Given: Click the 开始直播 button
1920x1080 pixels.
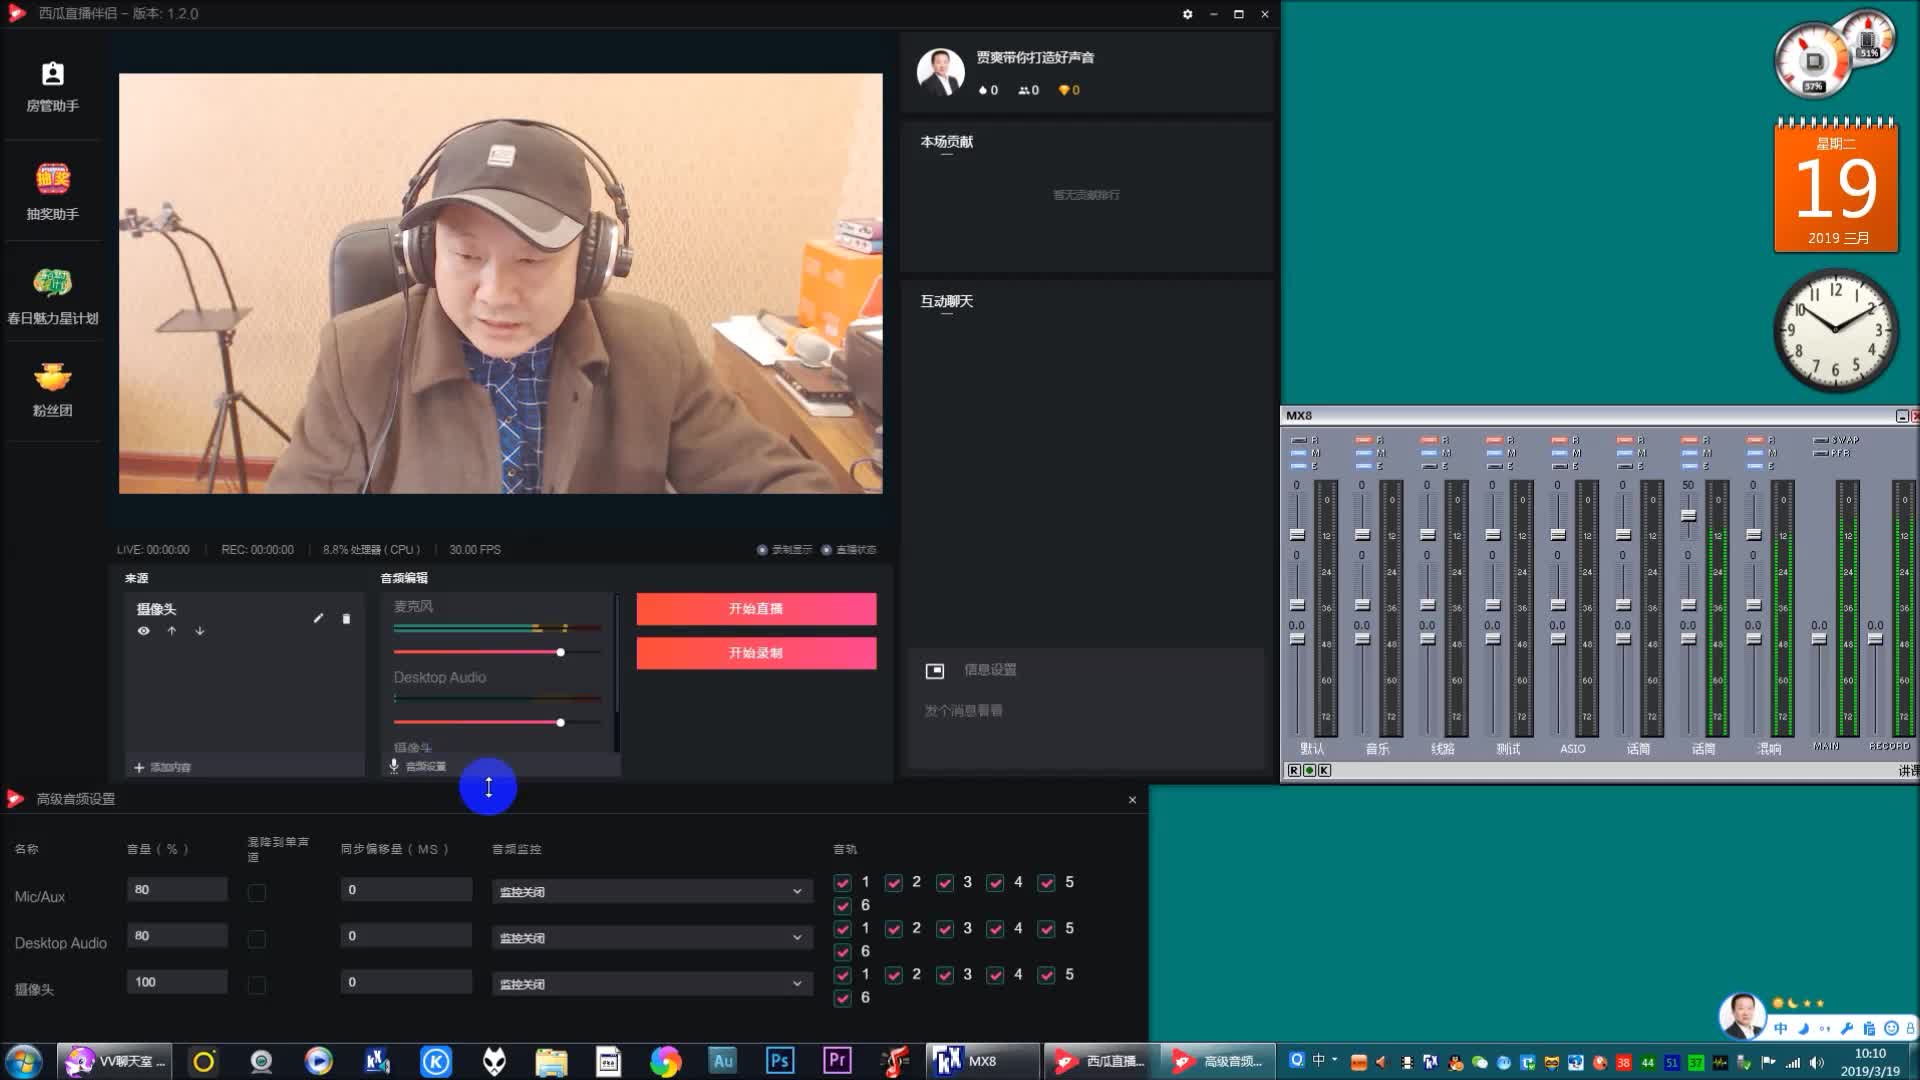Looking at the screenshot, I should point(756,609).
